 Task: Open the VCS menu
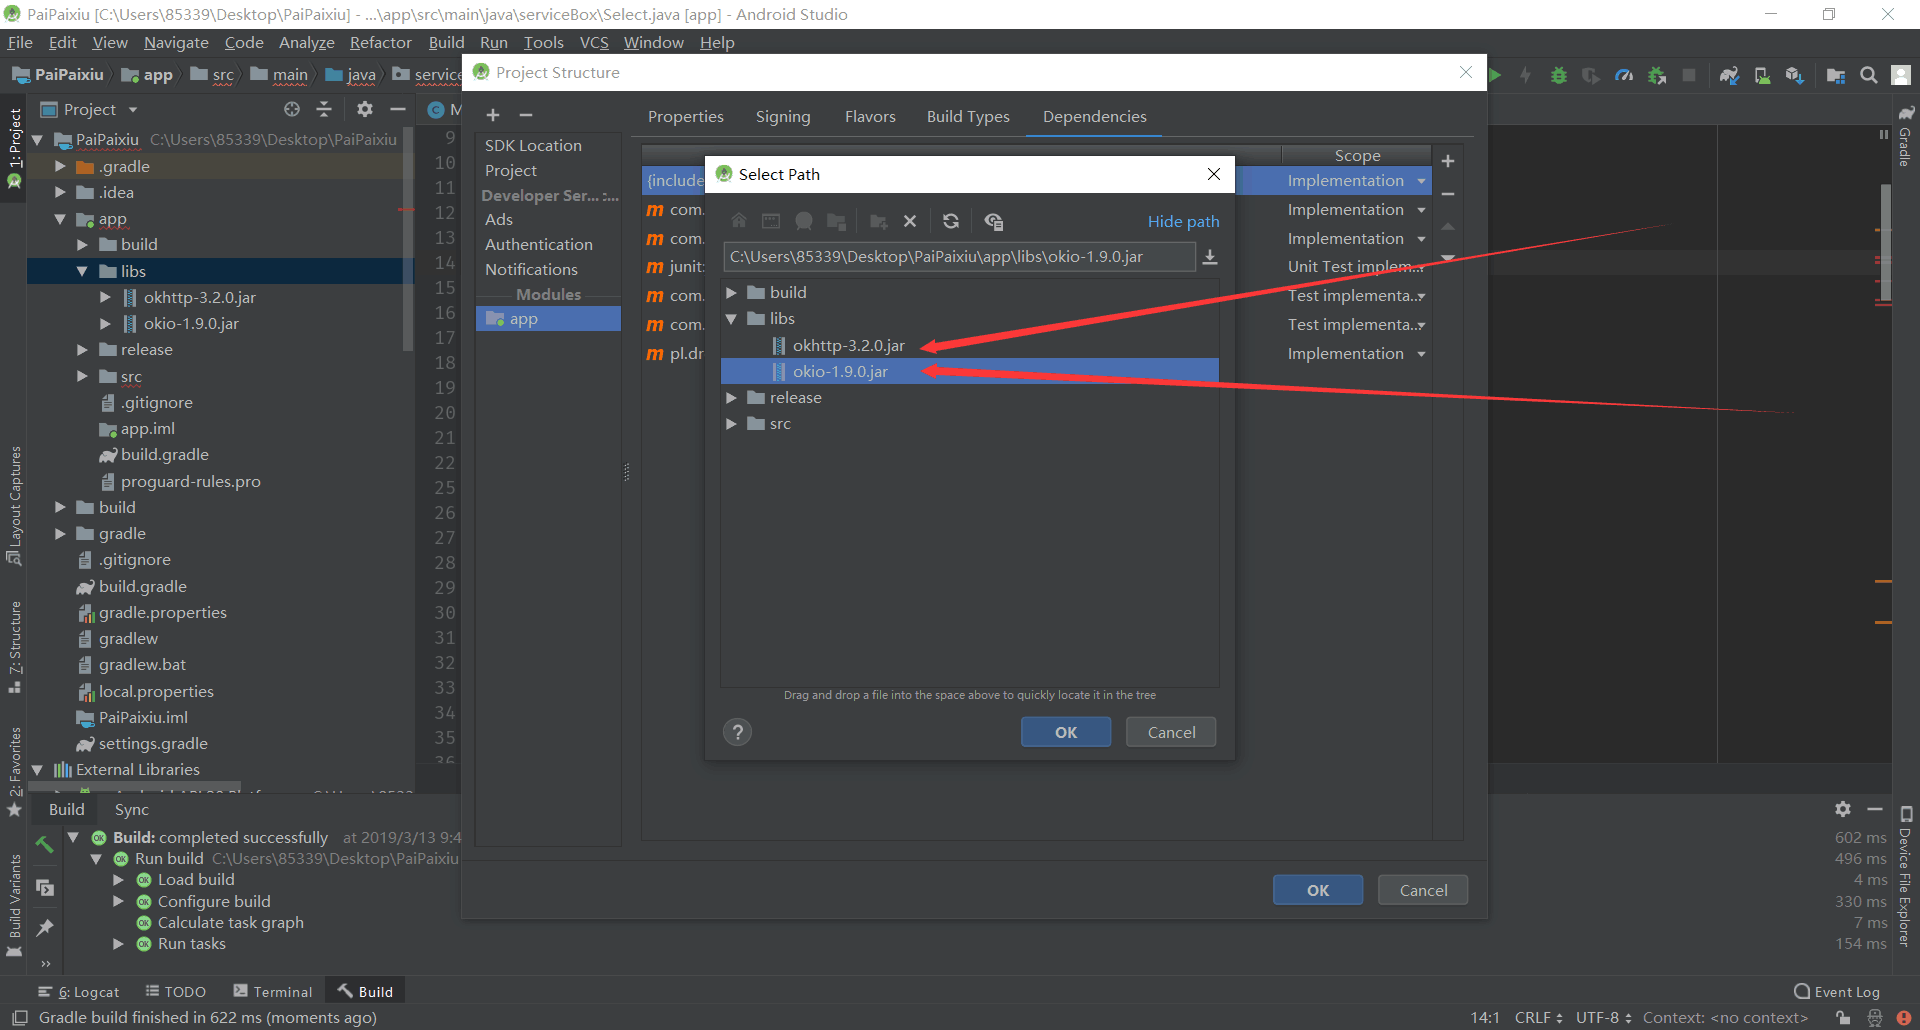(x=594, y=42)
